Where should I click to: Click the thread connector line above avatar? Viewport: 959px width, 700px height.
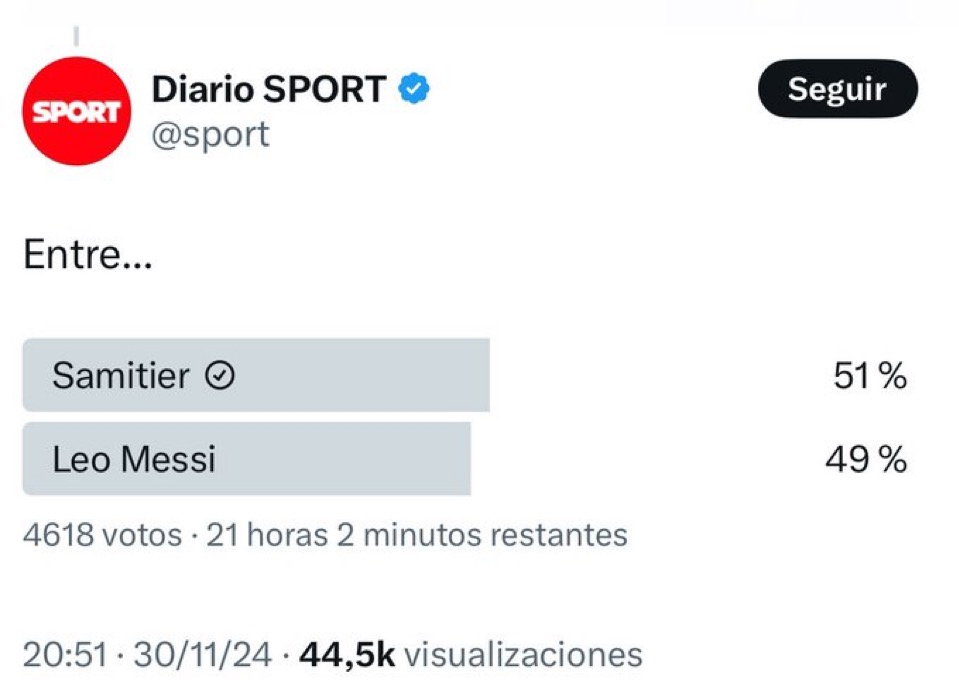click(76, 38)
